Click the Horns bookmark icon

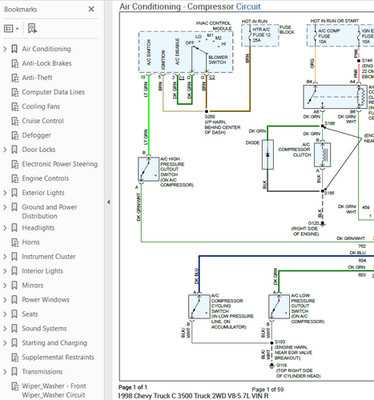click(15, 242)
